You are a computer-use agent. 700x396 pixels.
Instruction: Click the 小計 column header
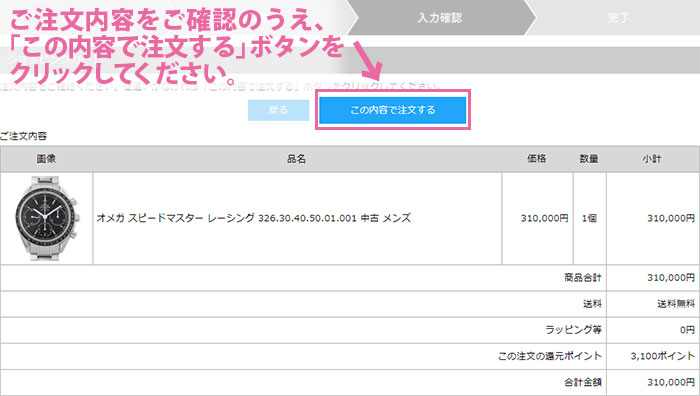[652, 159]
